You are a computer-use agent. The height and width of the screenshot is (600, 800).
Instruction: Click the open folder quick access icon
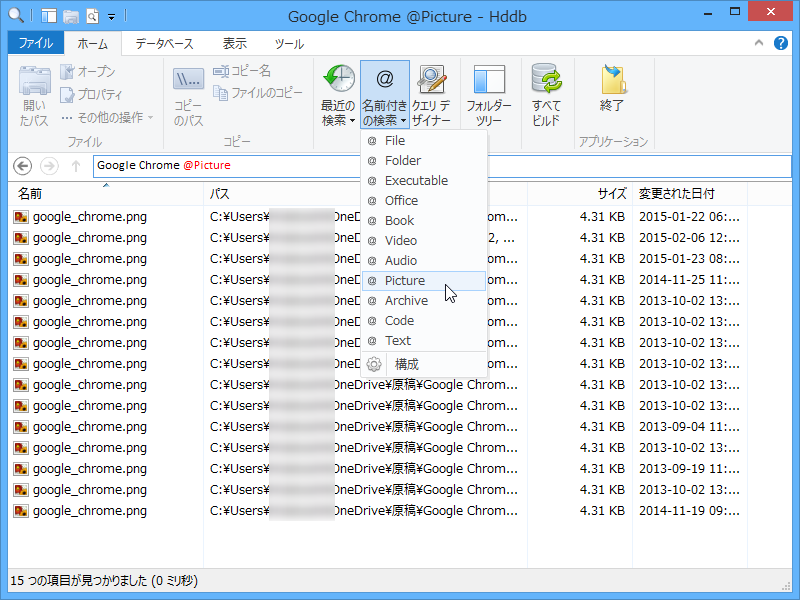[x=70, y=16]
